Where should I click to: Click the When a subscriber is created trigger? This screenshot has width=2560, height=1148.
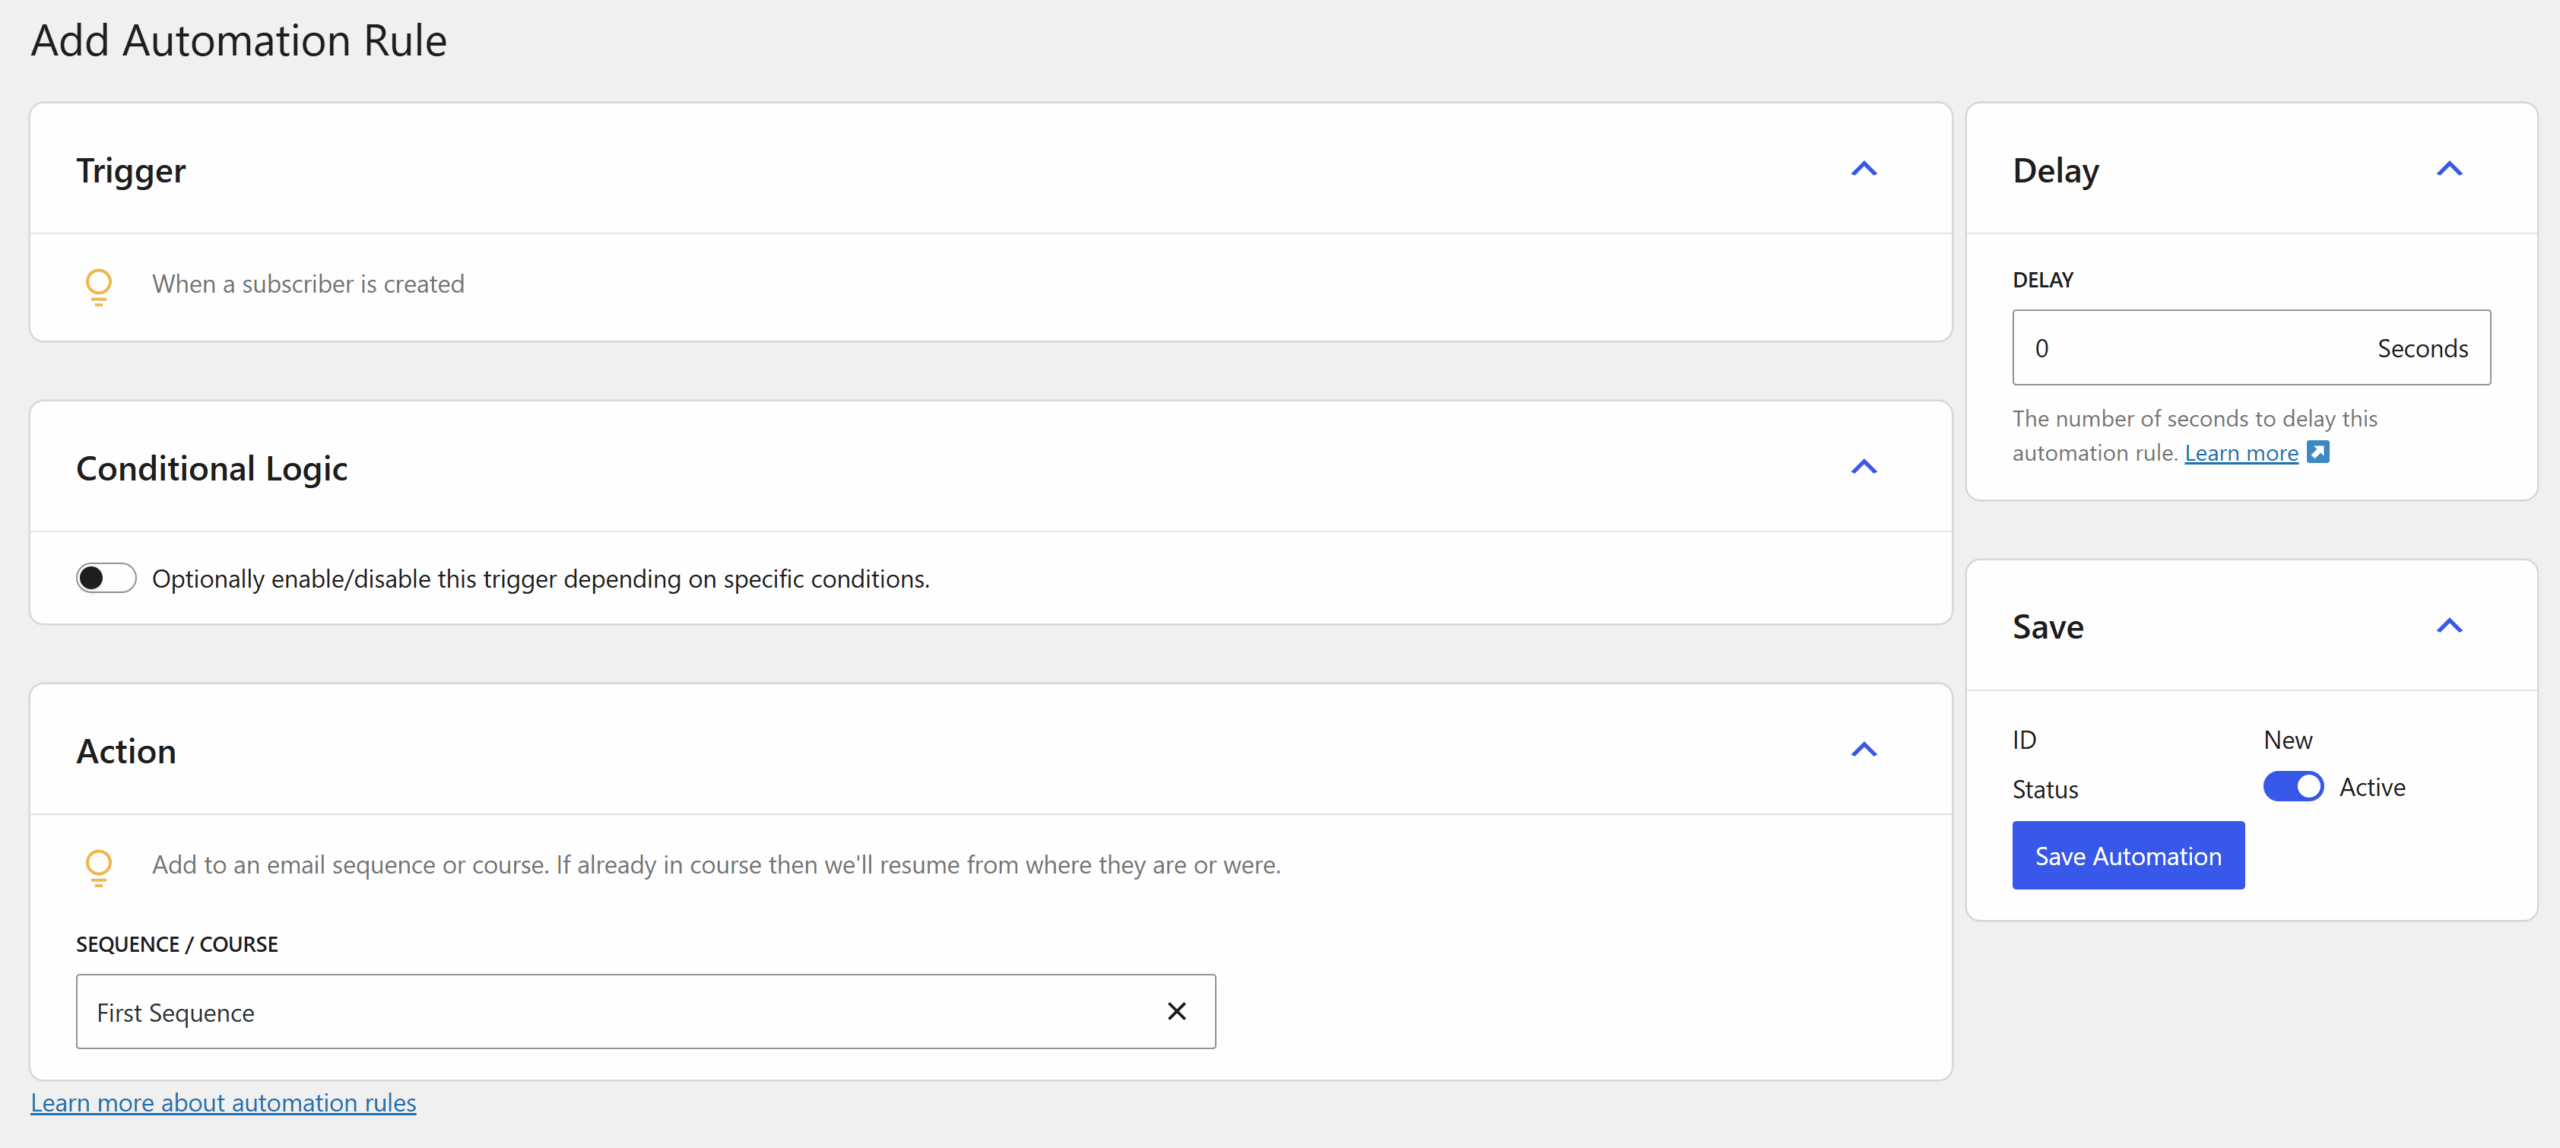pyautogui.click(x=308, y=284)
